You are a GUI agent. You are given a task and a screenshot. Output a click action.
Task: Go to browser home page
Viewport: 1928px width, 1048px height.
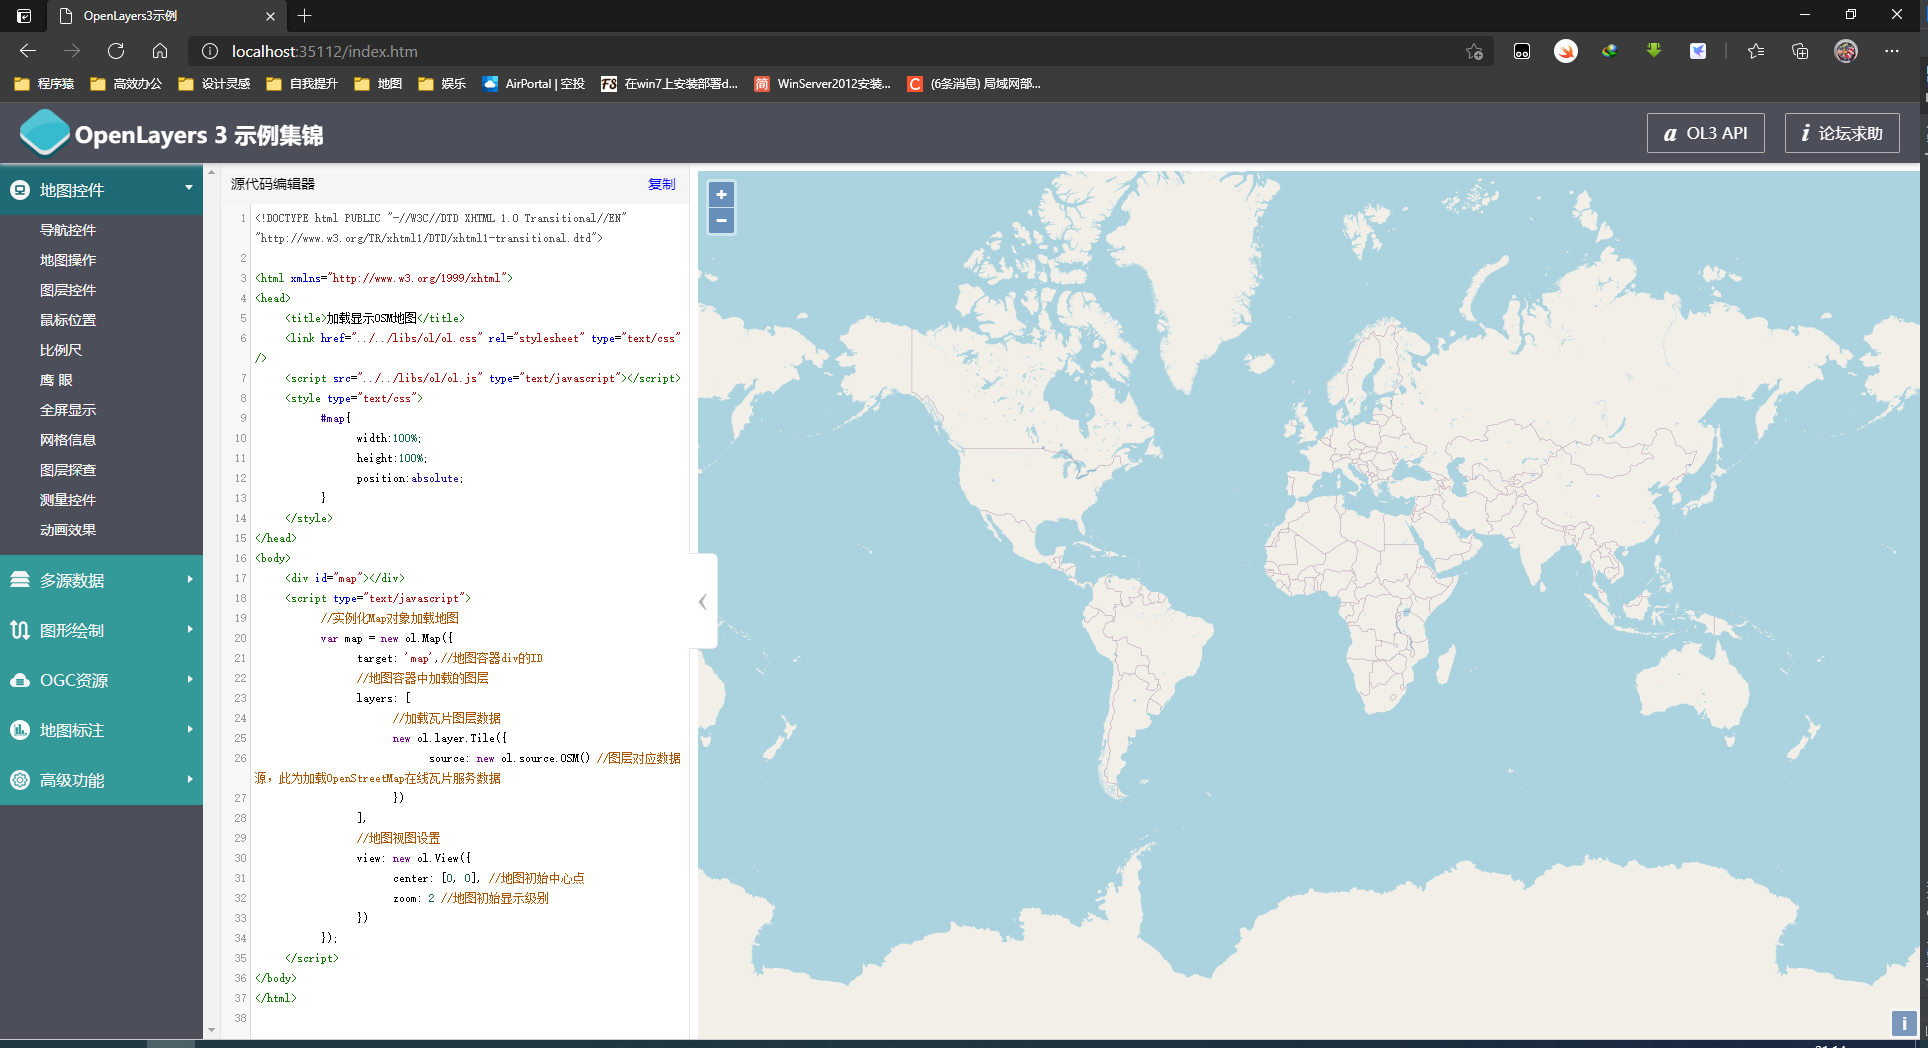click(x=160, y=51)
